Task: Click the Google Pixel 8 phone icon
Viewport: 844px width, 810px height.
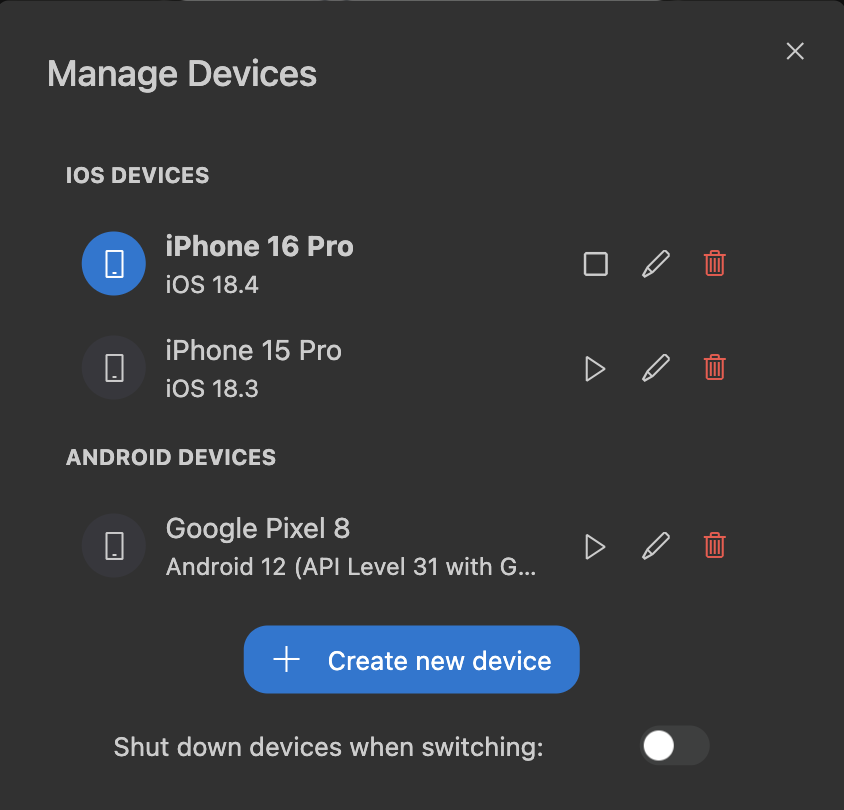Action: pyautogui.click(x=114, y=546)
